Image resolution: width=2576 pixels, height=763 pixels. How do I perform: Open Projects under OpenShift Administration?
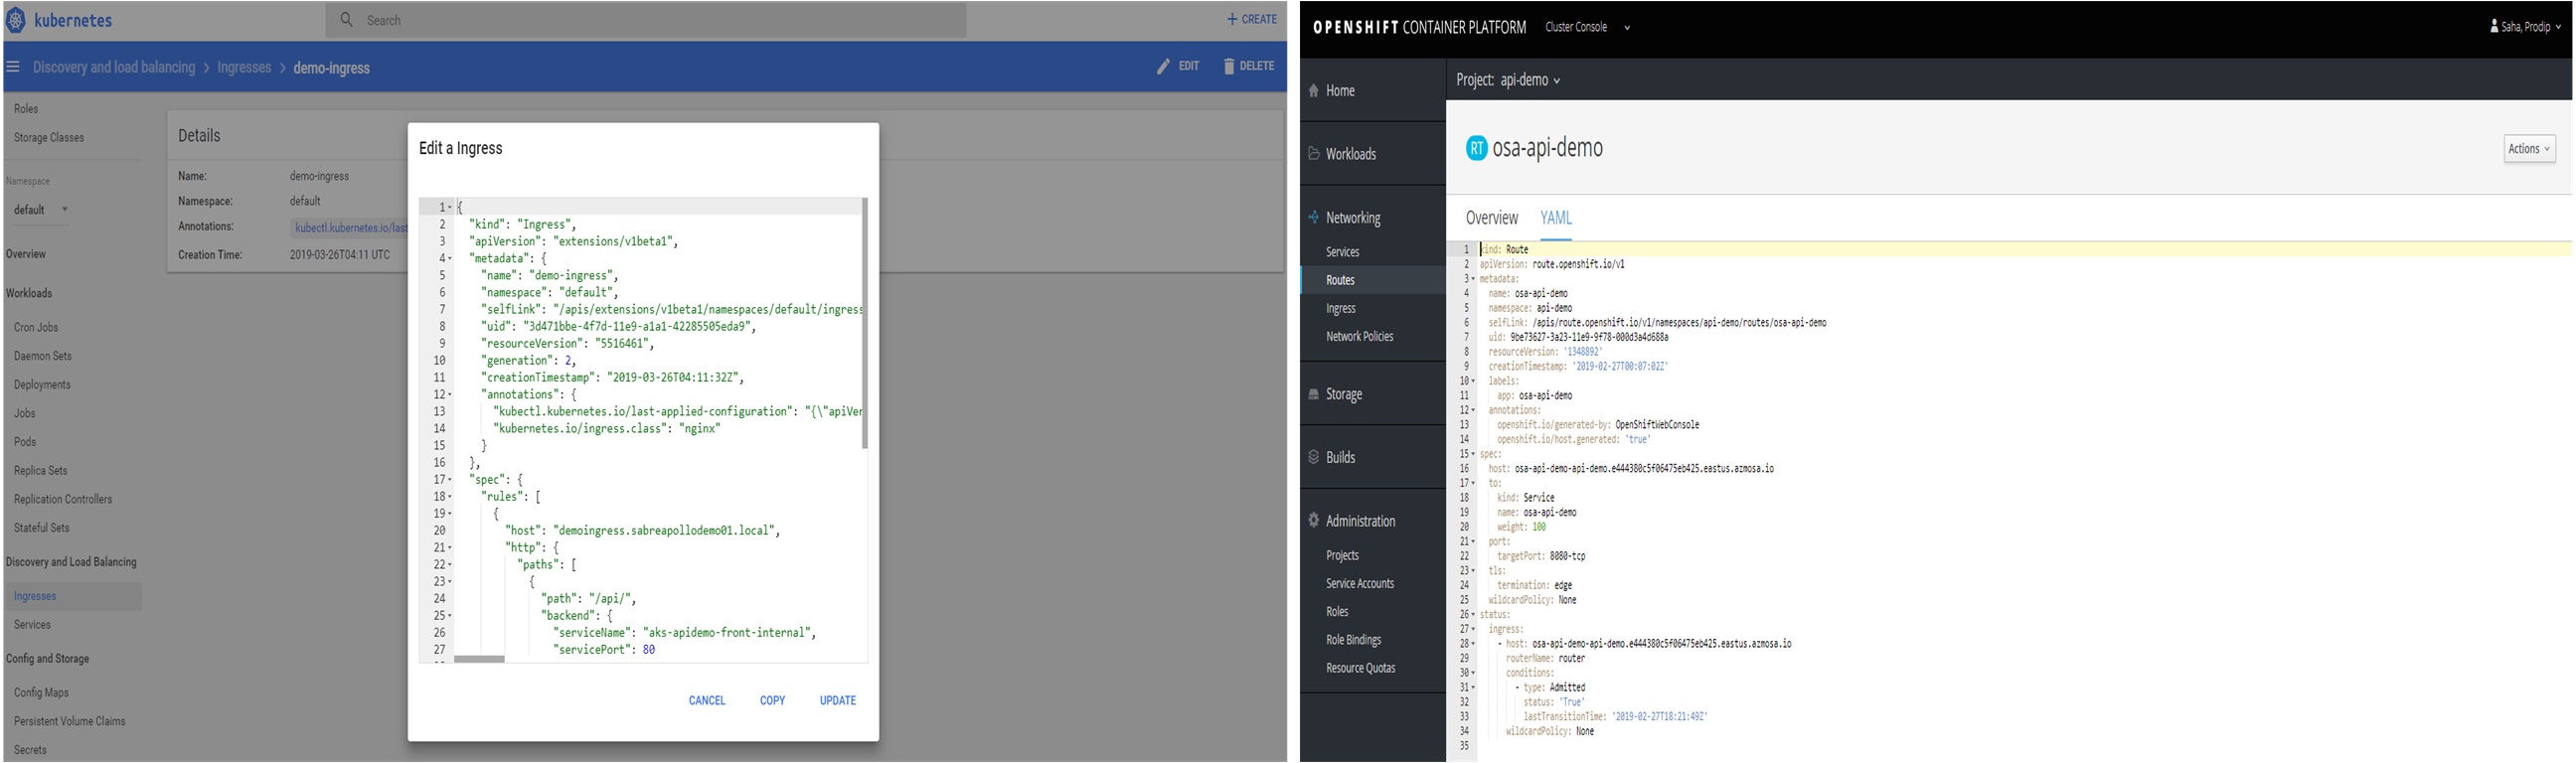coord(1342,555)
